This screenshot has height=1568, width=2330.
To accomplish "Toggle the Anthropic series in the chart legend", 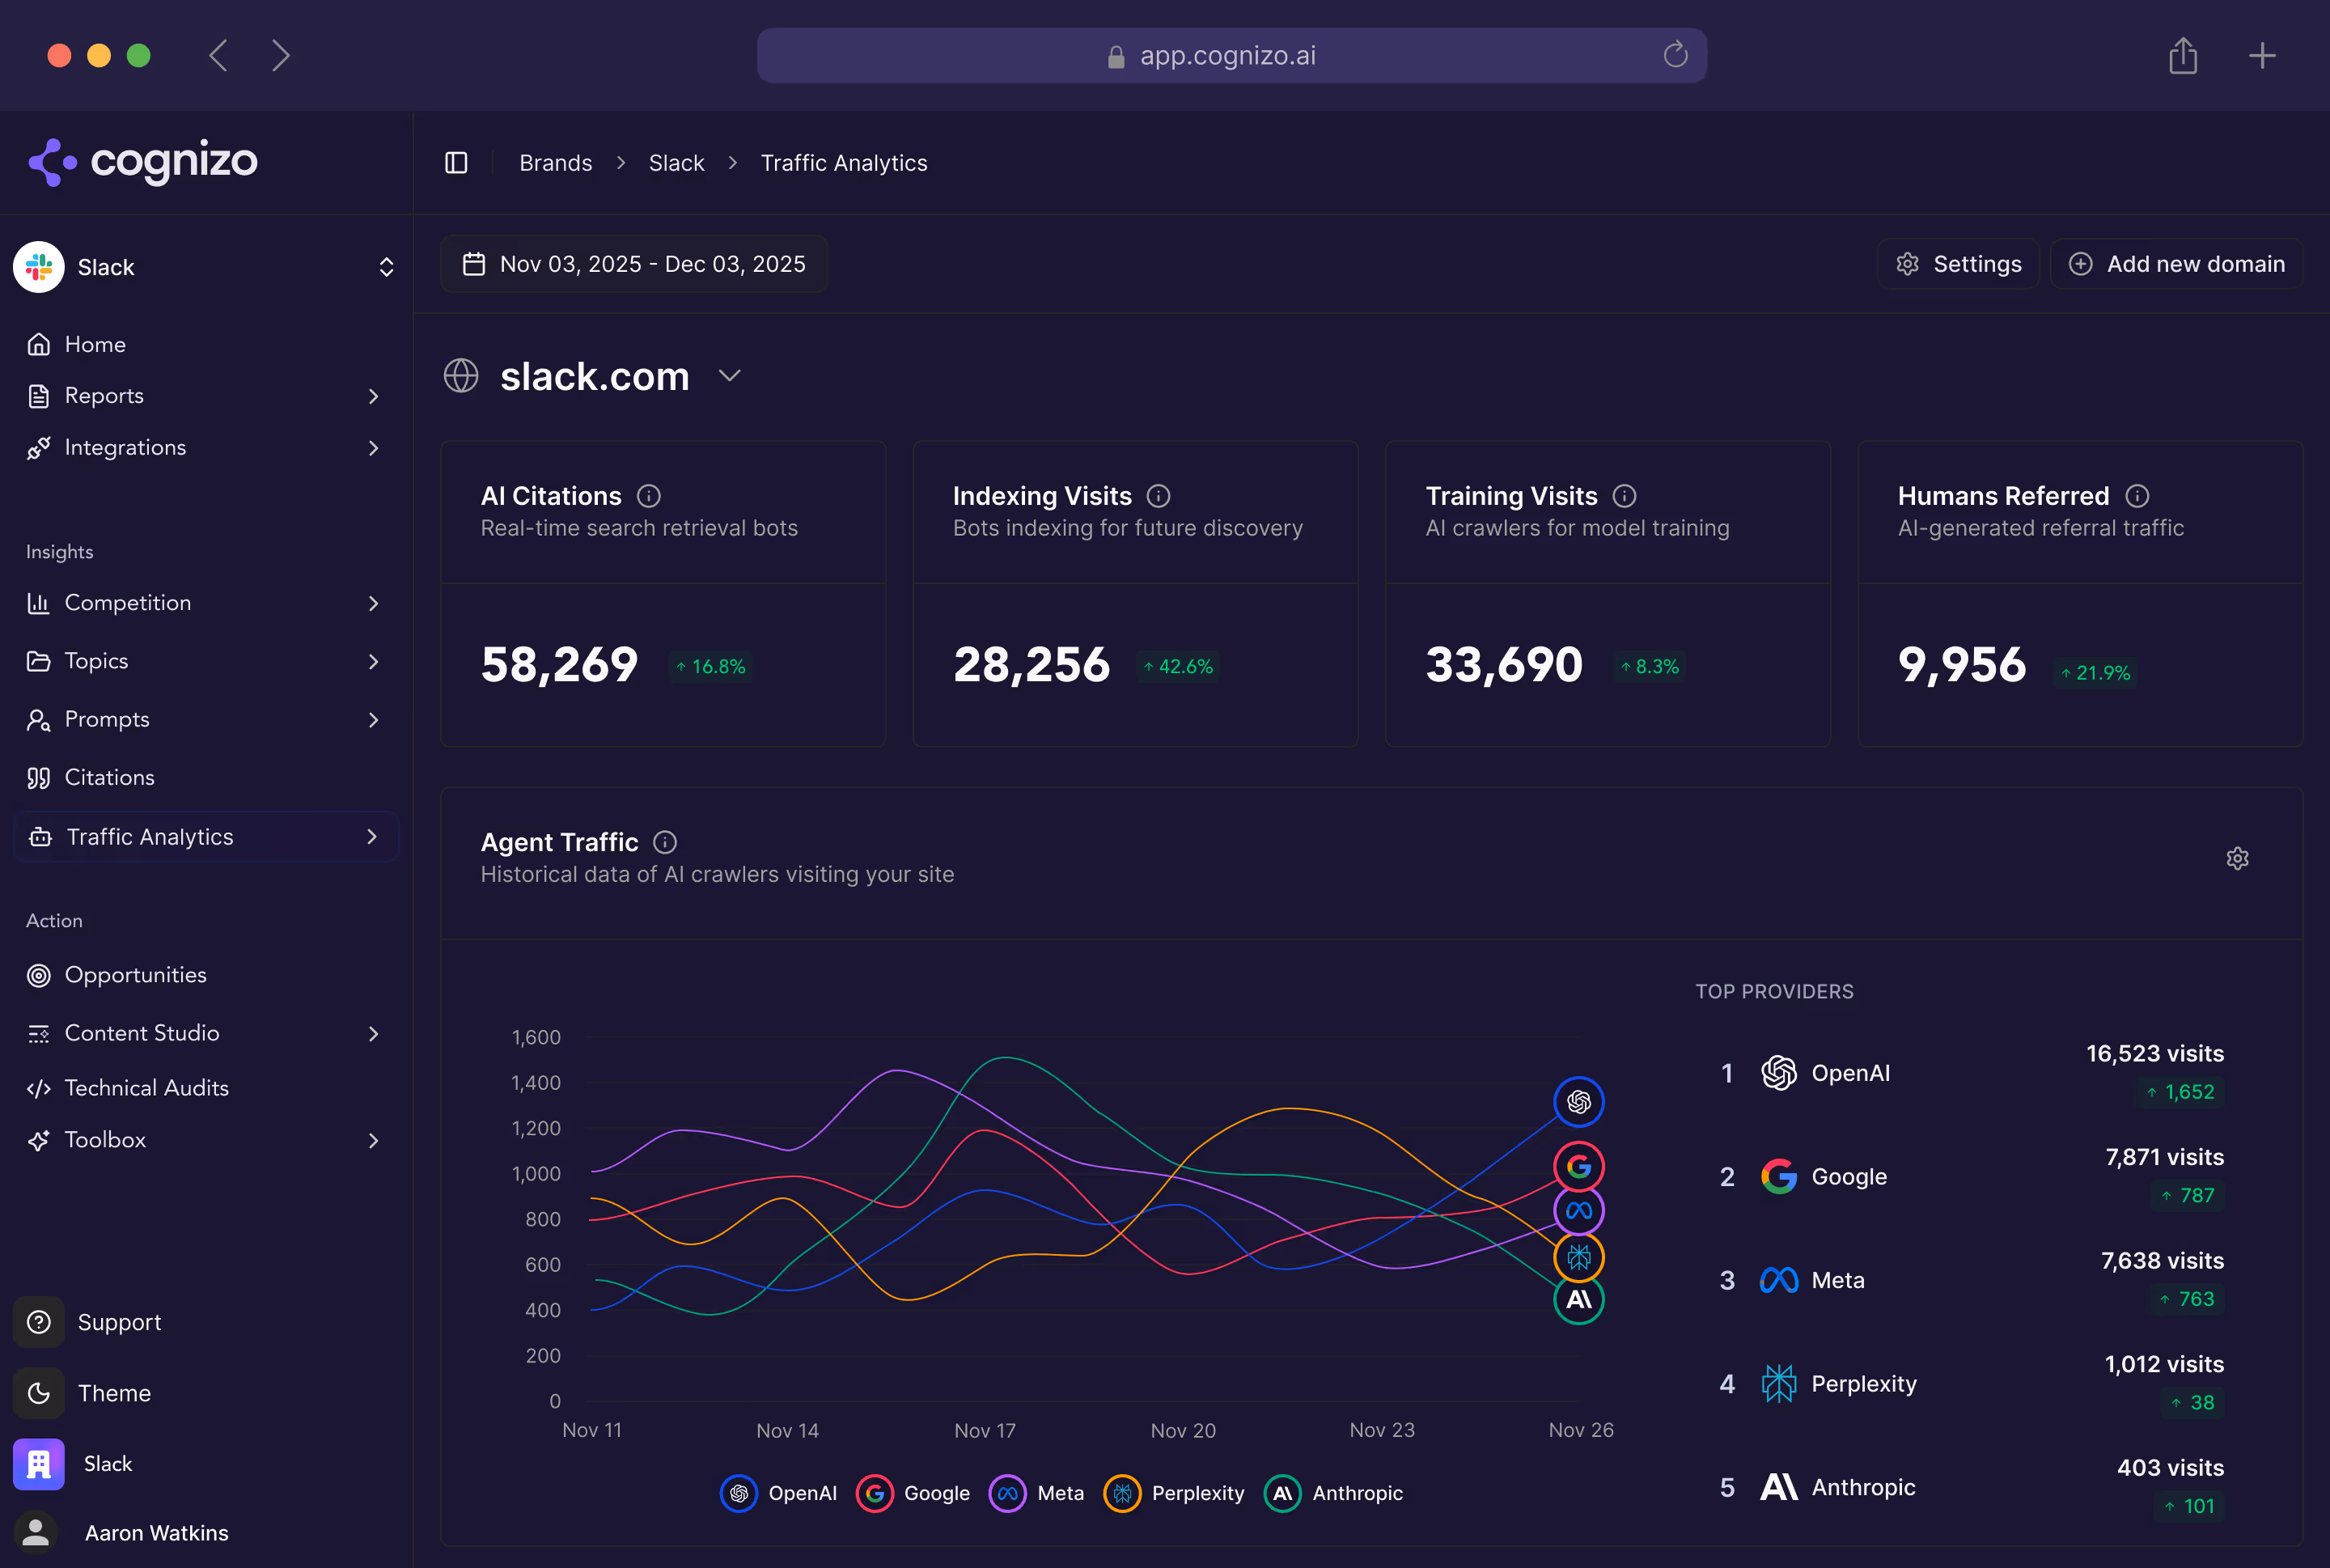I will tap(1334, 1493).
